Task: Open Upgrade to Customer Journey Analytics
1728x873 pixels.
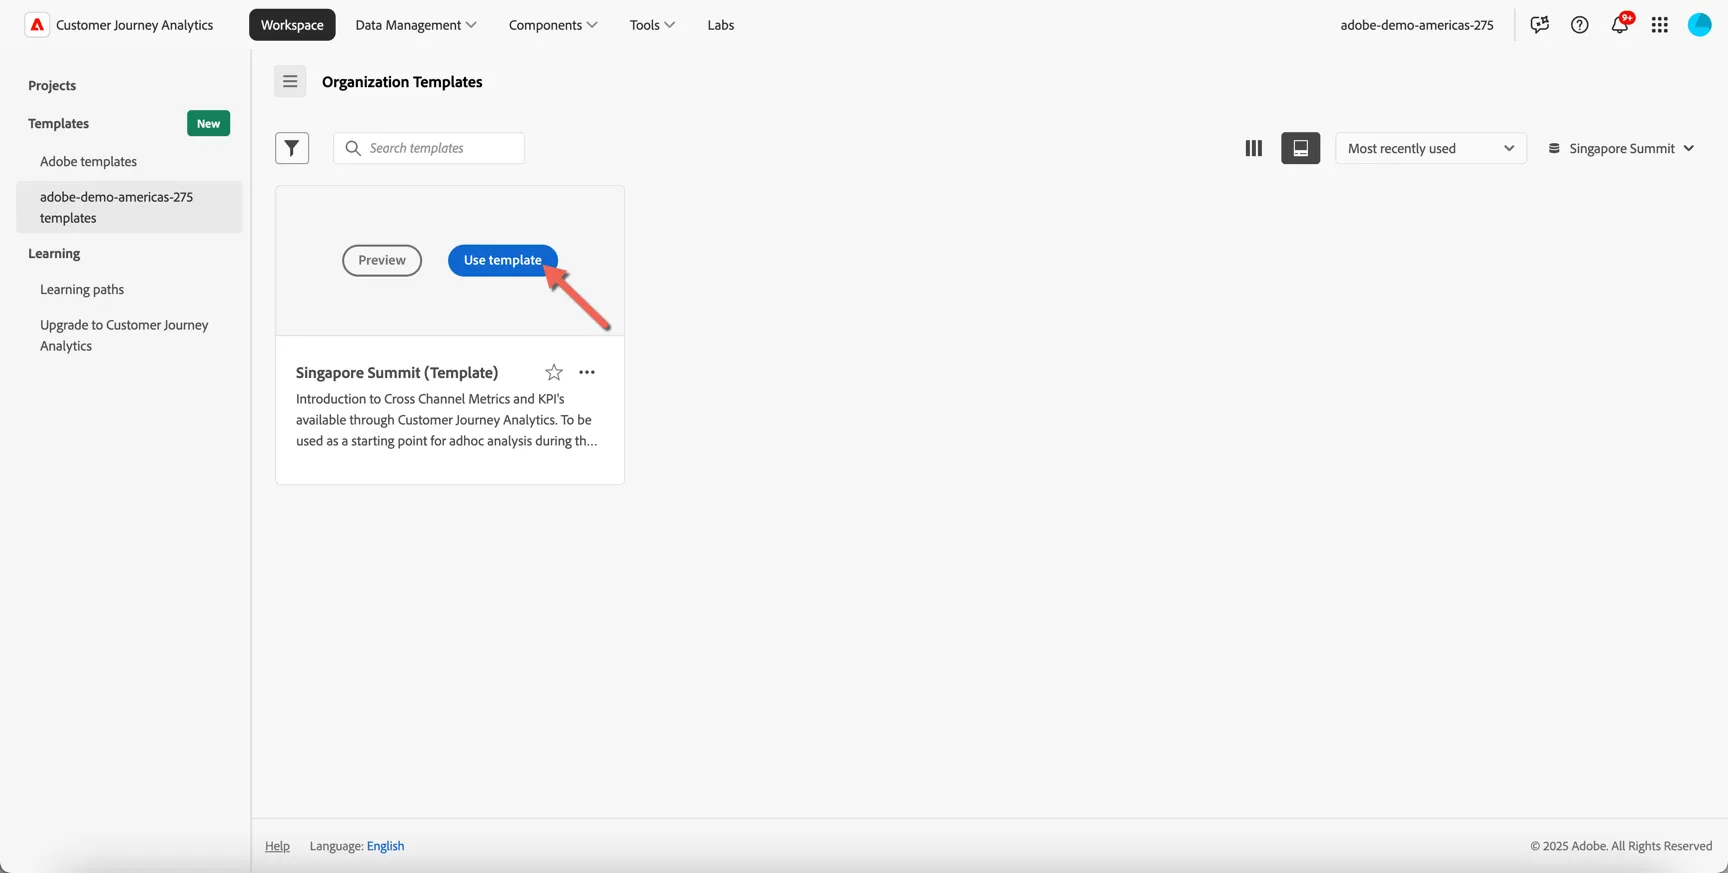Action: pos(125,335)
